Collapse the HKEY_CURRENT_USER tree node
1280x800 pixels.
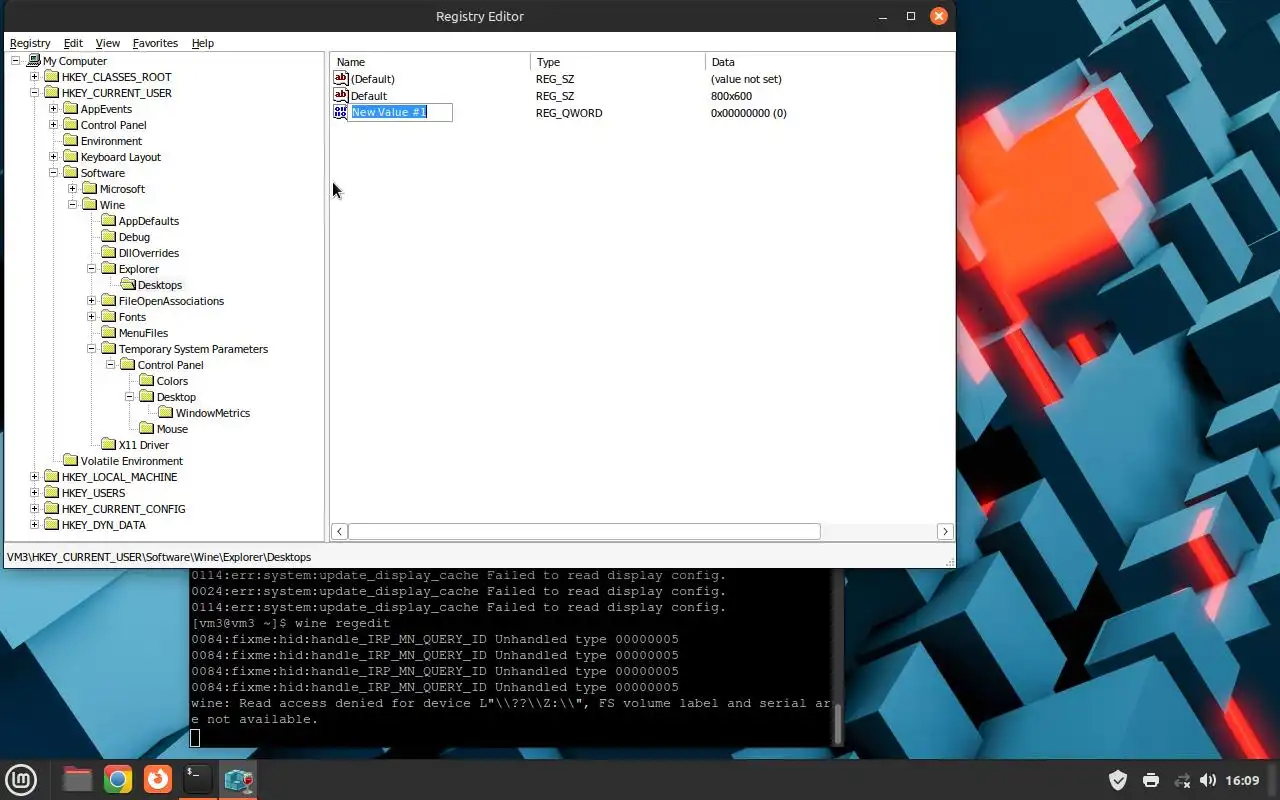(35, 93)
